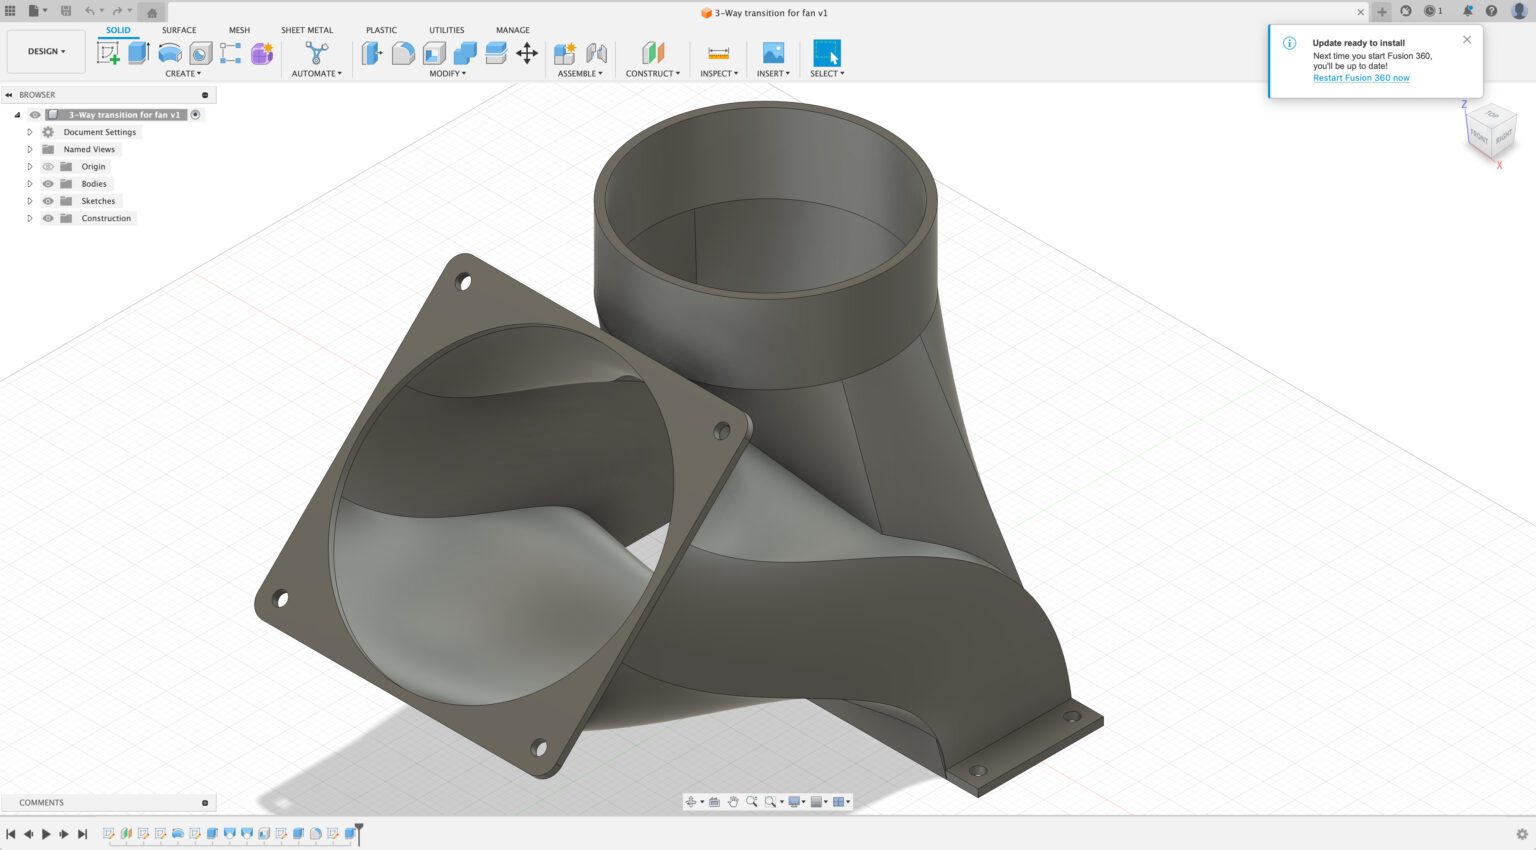Open the Create Form tool

coord(260,53)
